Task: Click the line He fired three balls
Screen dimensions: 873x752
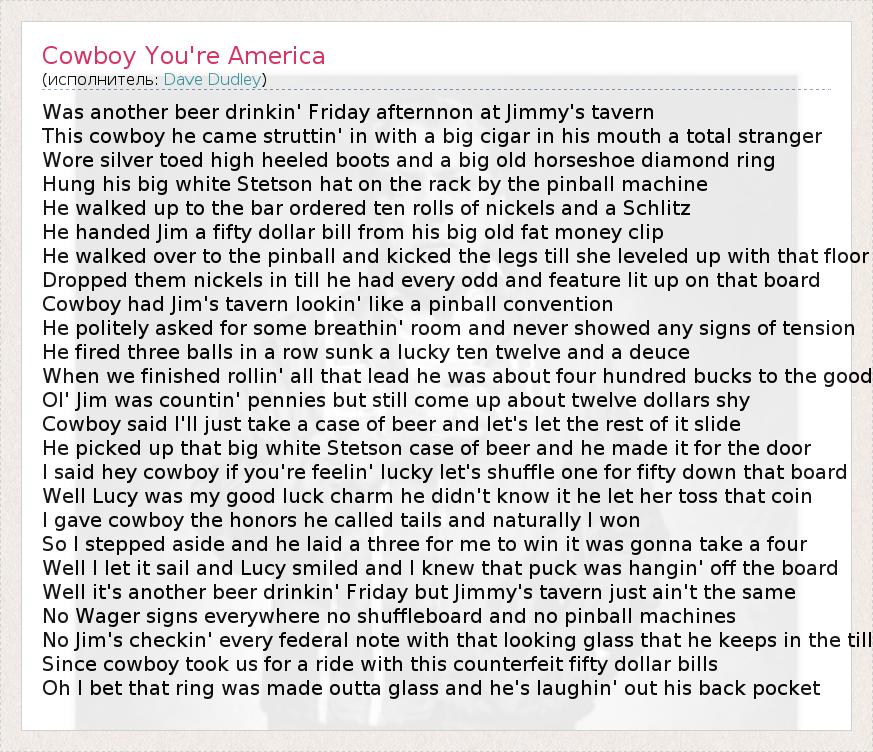Action: [366, 352]
